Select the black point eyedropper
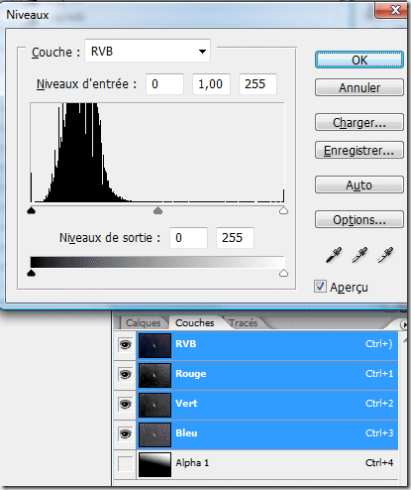411x490 pixels. click(334, 255)
